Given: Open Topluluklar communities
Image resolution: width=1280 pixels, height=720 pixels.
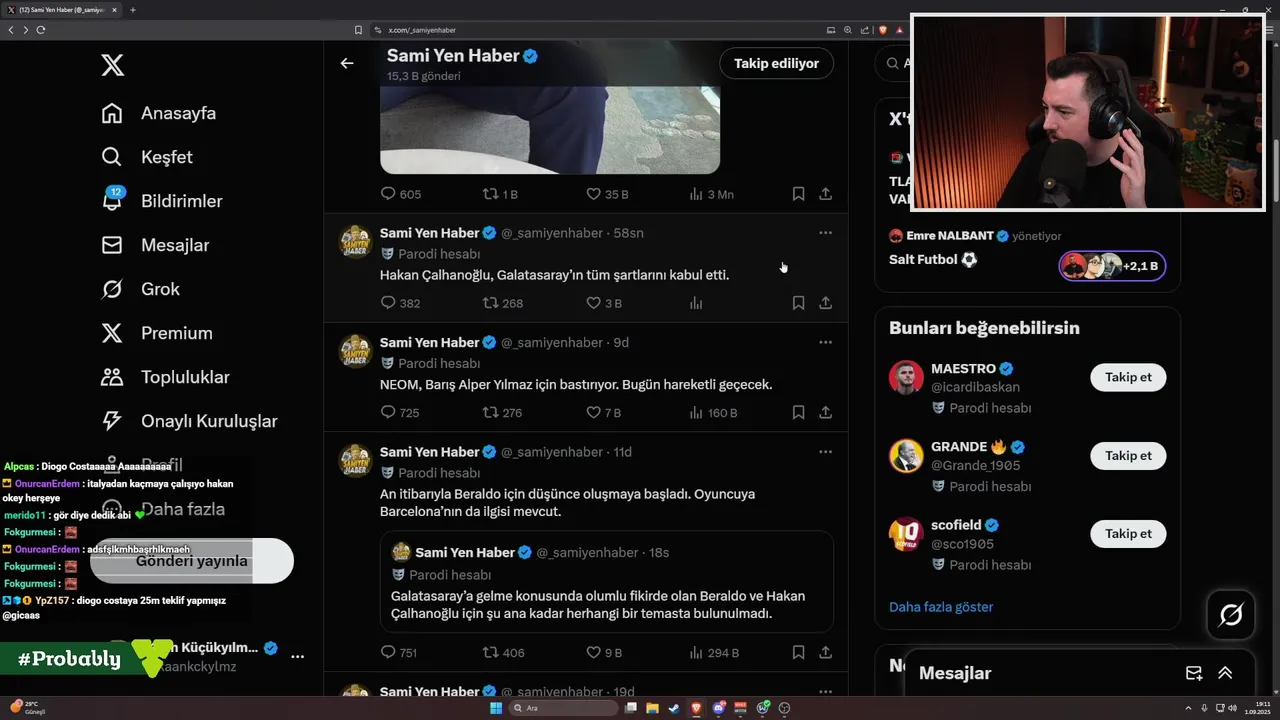Looking at the screenshot, I should pos(165,377).
